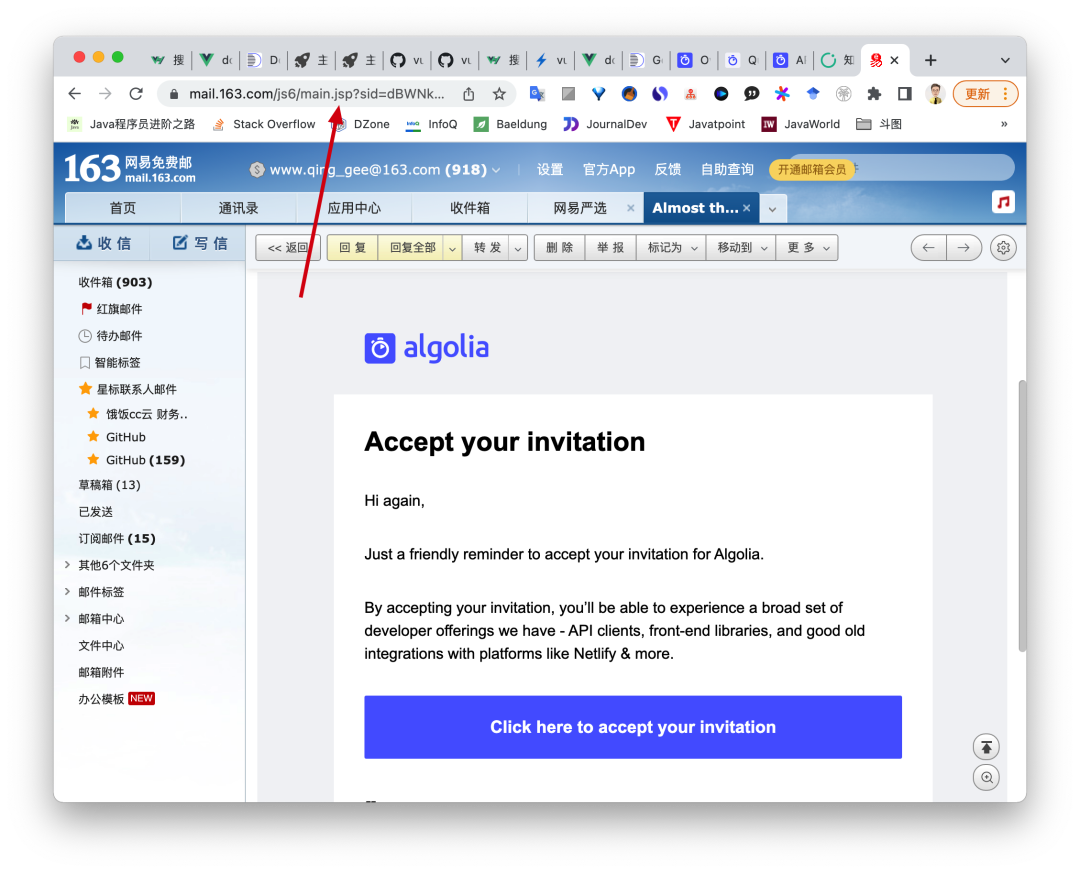Expand the 转发 dropdown arrow
This screenshot has width=1080, height=873.
pos(518,249)
